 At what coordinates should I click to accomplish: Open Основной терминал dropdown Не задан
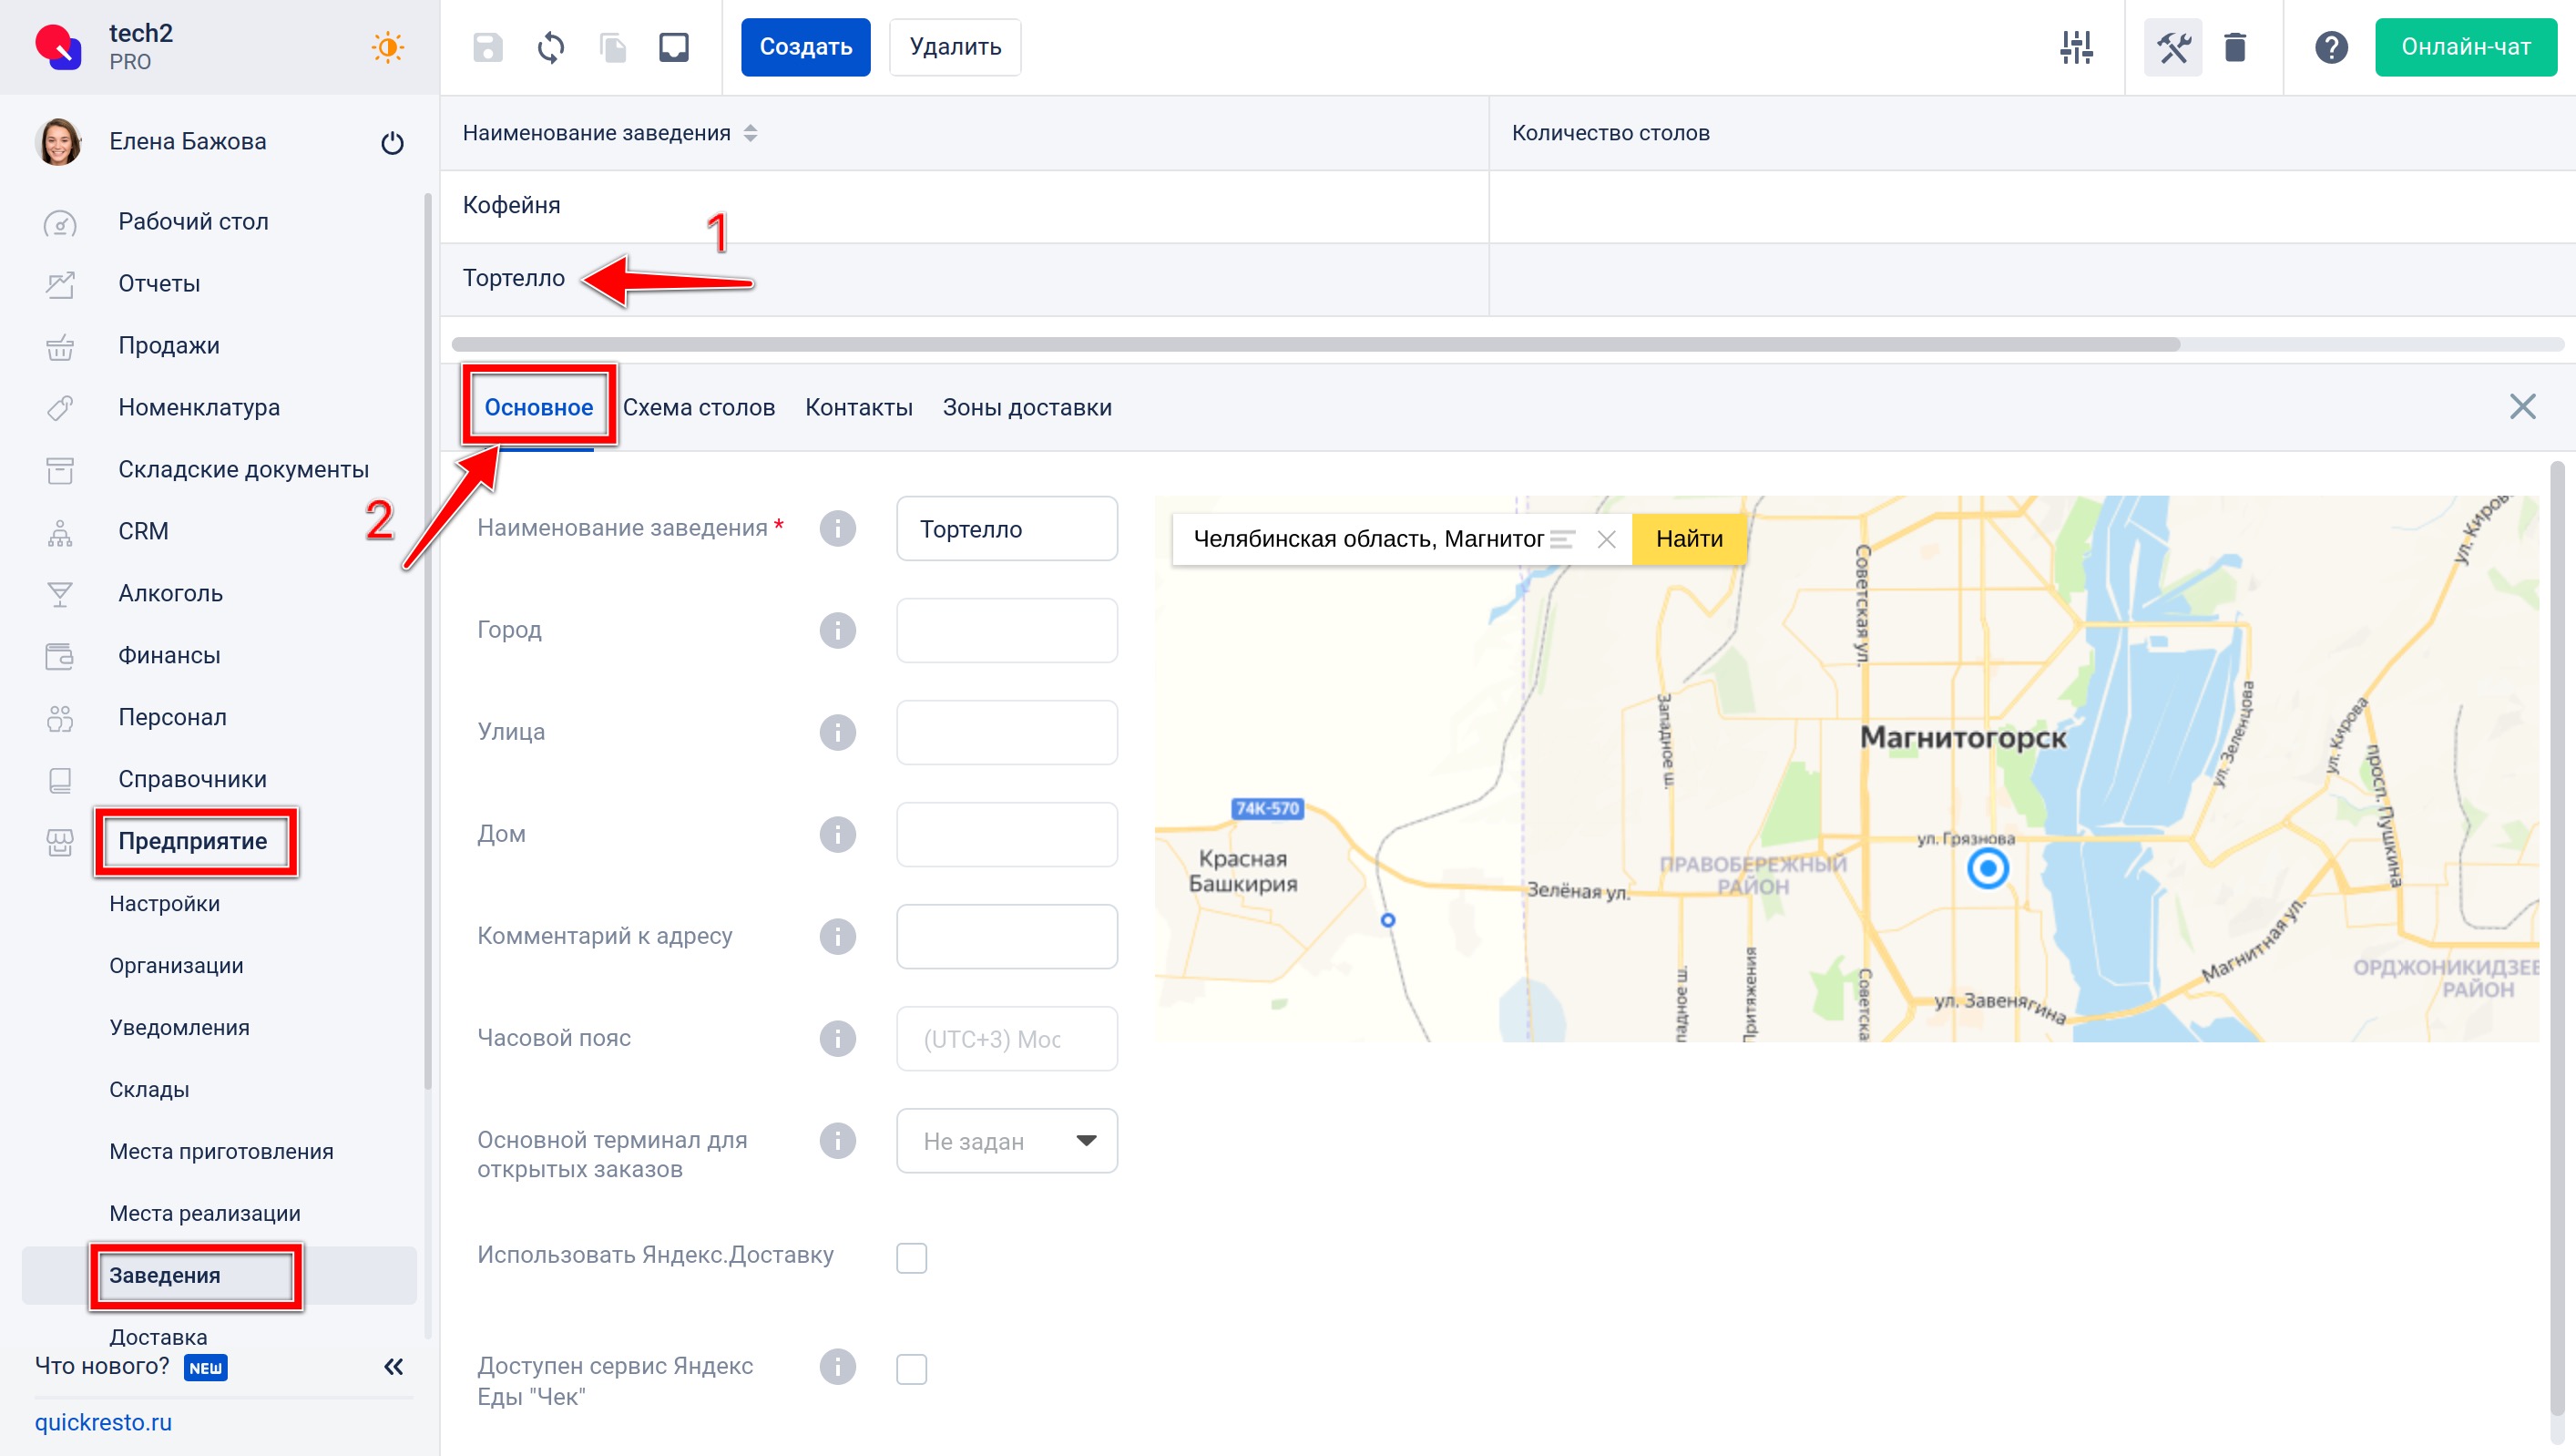click(1006, 1140)
